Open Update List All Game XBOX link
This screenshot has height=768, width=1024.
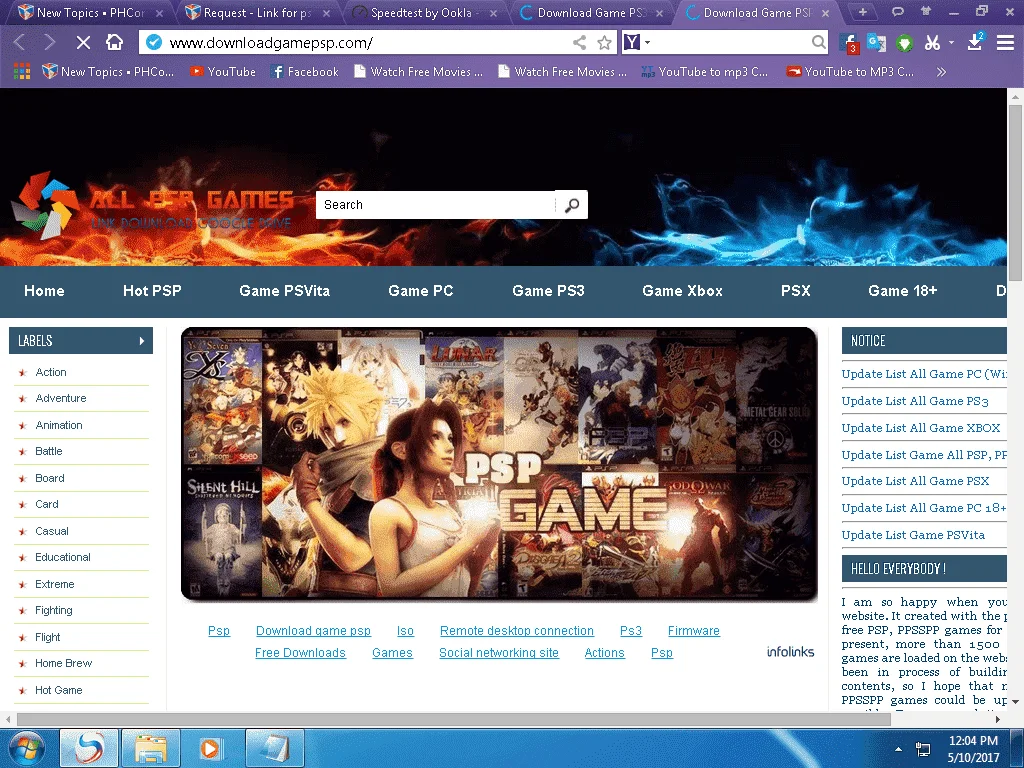(921, 428)
